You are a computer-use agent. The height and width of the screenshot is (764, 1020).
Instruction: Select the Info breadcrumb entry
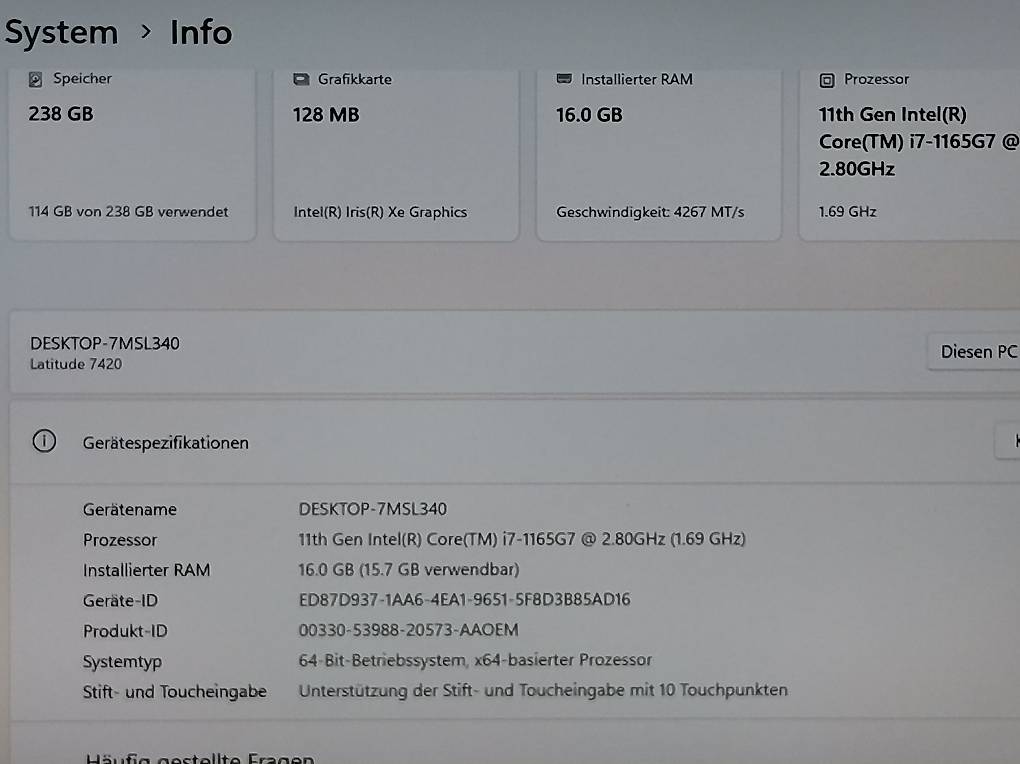coord(199,32)
